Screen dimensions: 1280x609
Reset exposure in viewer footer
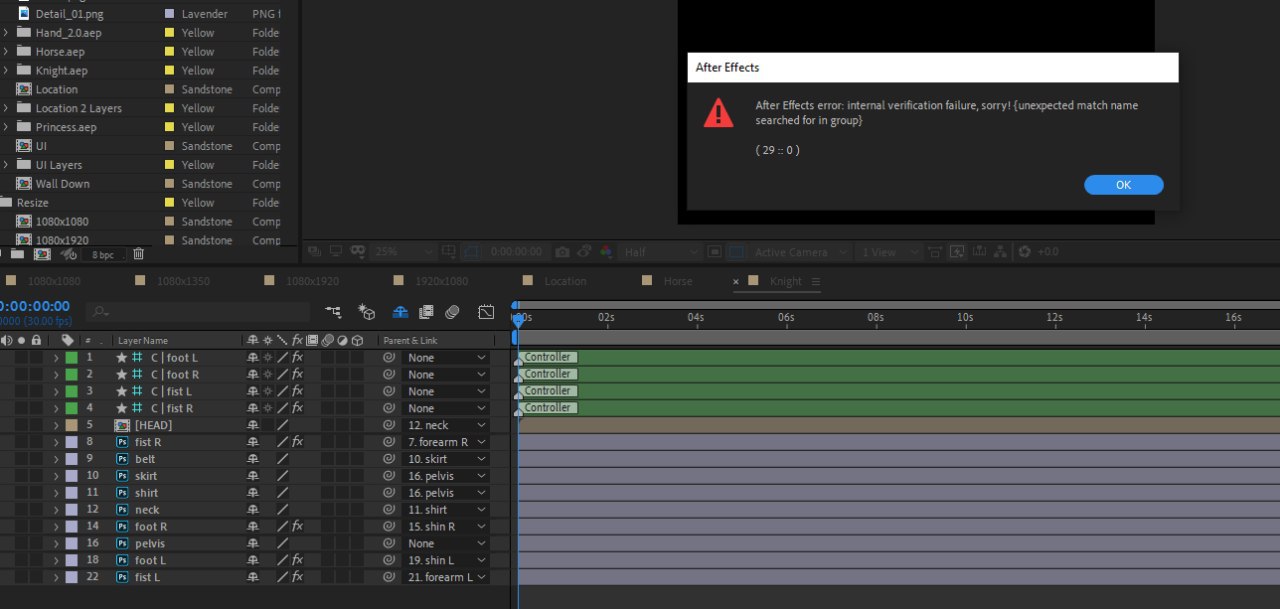[1024, 252]
